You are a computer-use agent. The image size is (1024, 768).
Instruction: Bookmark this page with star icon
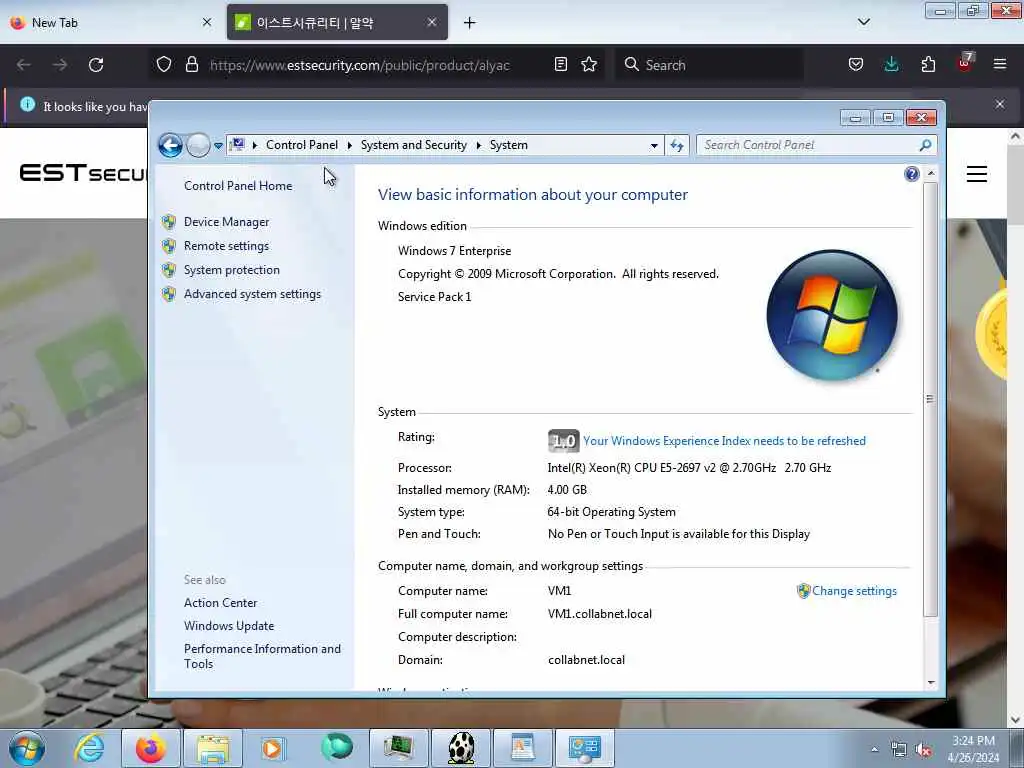589,64
